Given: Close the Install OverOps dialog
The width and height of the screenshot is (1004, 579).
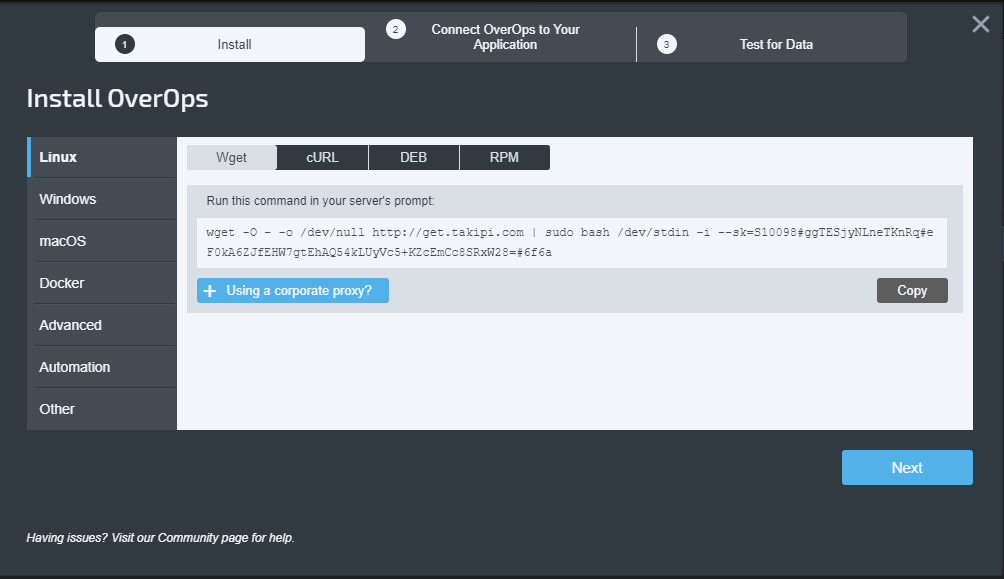Looking at the screenshot, I should [x=980, y=24].
